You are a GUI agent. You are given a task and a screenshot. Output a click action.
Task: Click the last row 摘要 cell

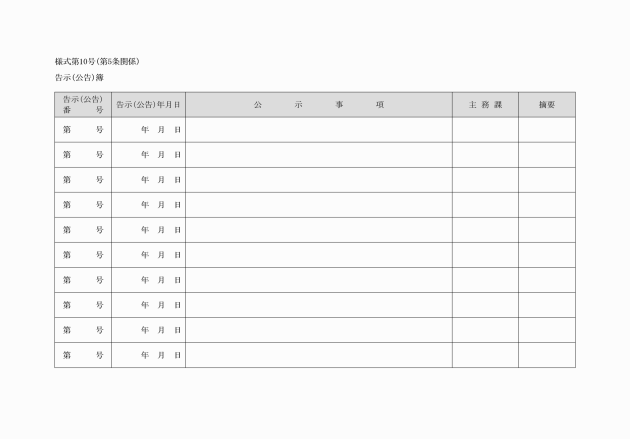(x=547, y=355)
